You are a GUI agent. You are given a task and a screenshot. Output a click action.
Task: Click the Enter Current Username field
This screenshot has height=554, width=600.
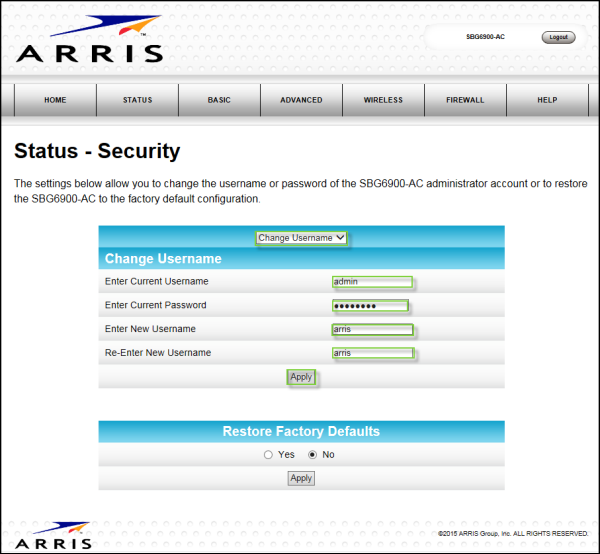pyautogui.click(x=372, y=282)
